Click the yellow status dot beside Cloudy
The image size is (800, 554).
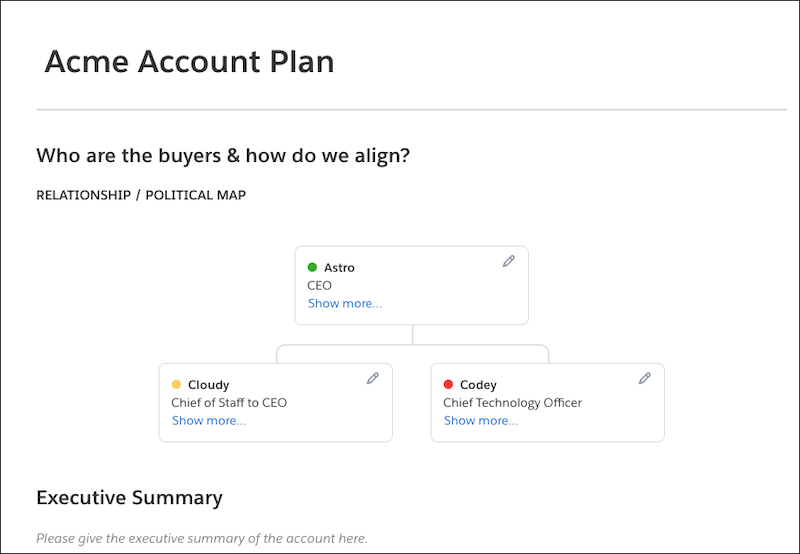177,384
